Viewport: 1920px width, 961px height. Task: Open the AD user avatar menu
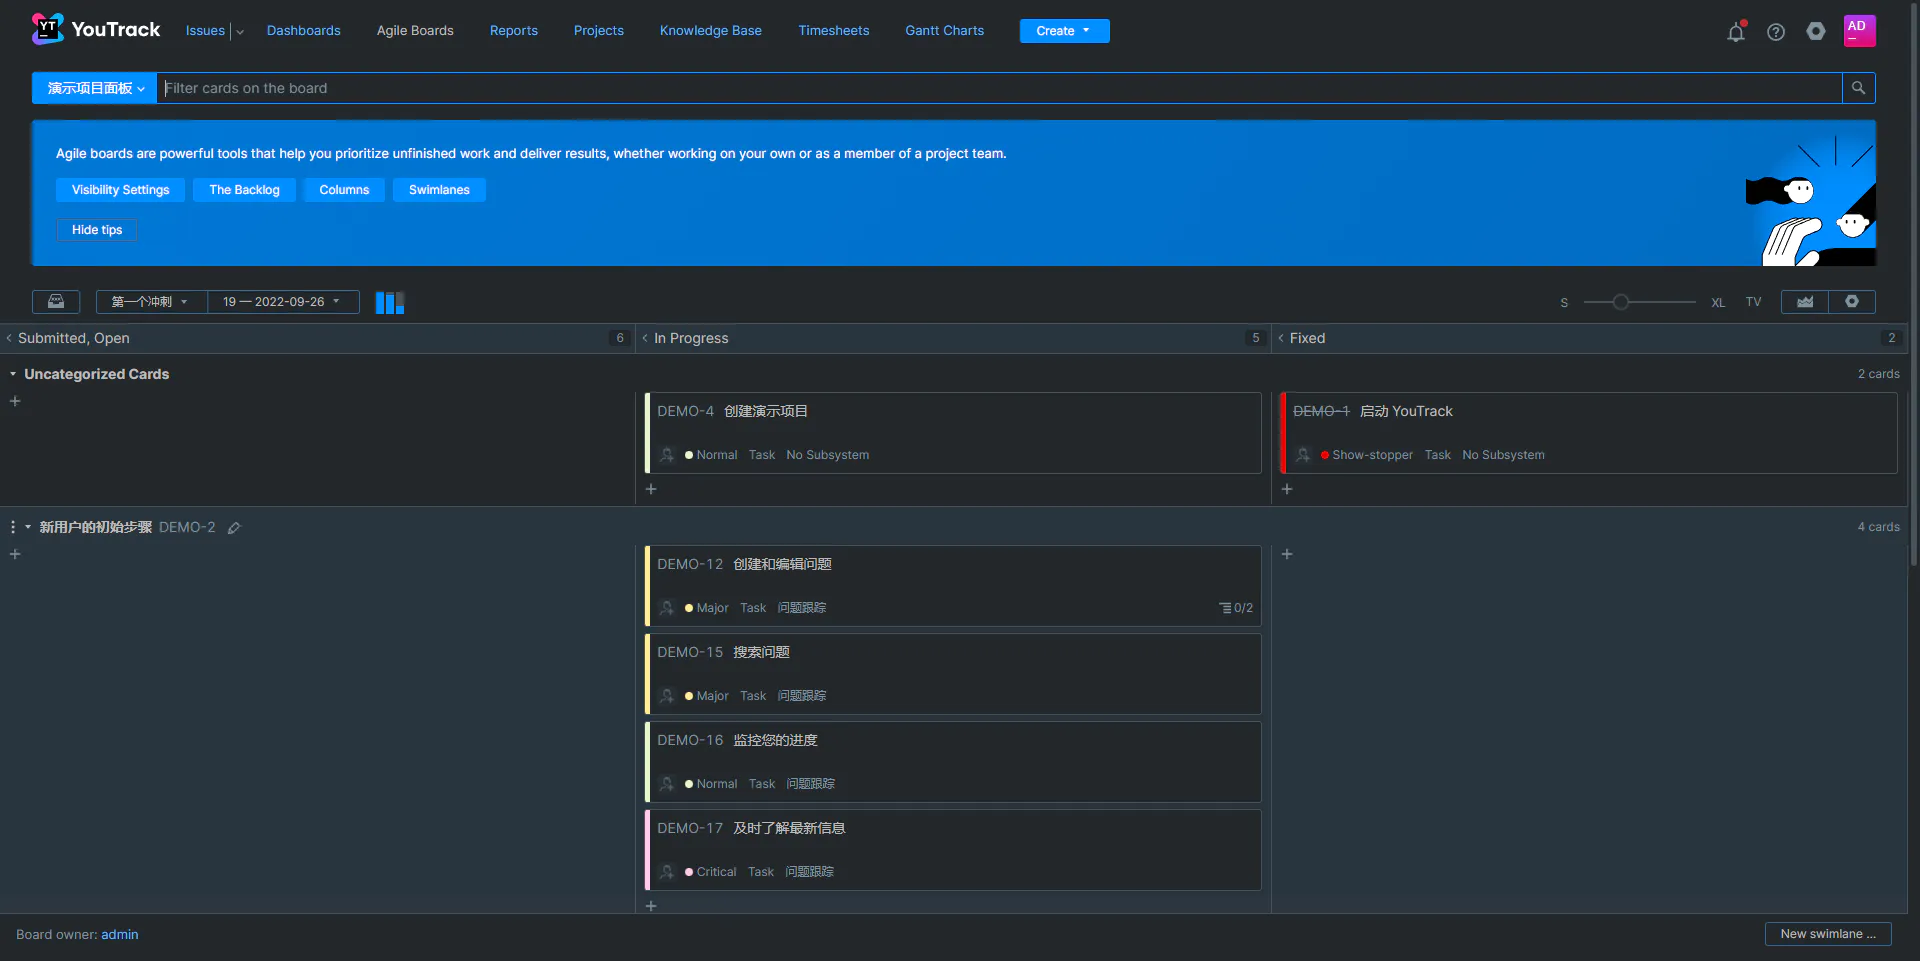(1860, 30)
